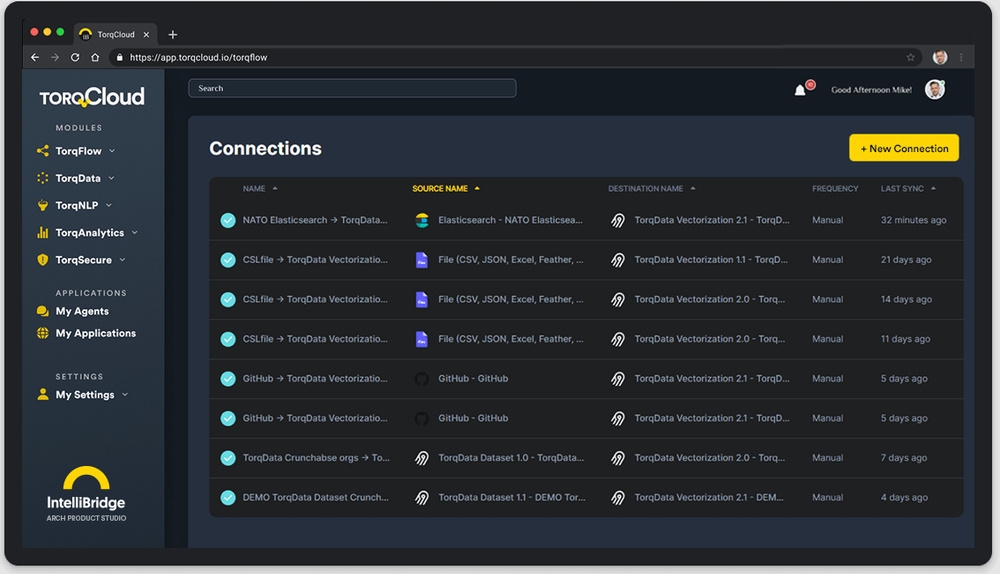1000x574 pixels.
Task: Open My Applications in sidebar
Action: [96, 333]
